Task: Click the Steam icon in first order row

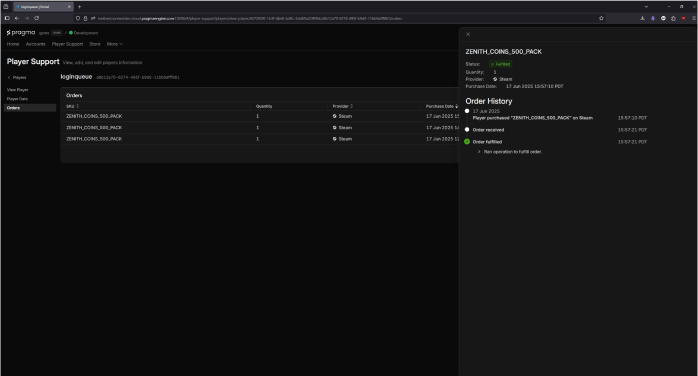Action: pos(335,116)
